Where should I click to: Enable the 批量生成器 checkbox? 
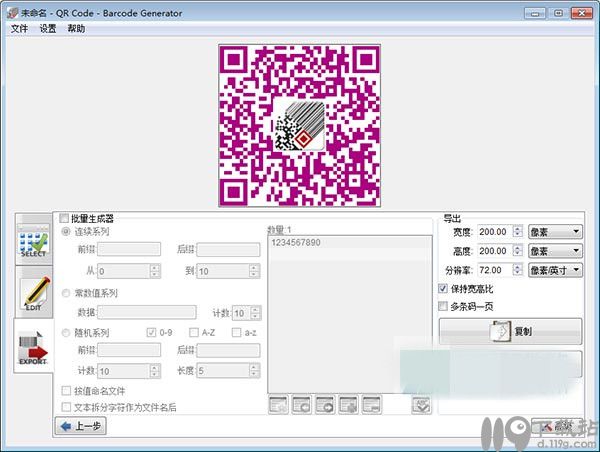(x=64, y=219)
